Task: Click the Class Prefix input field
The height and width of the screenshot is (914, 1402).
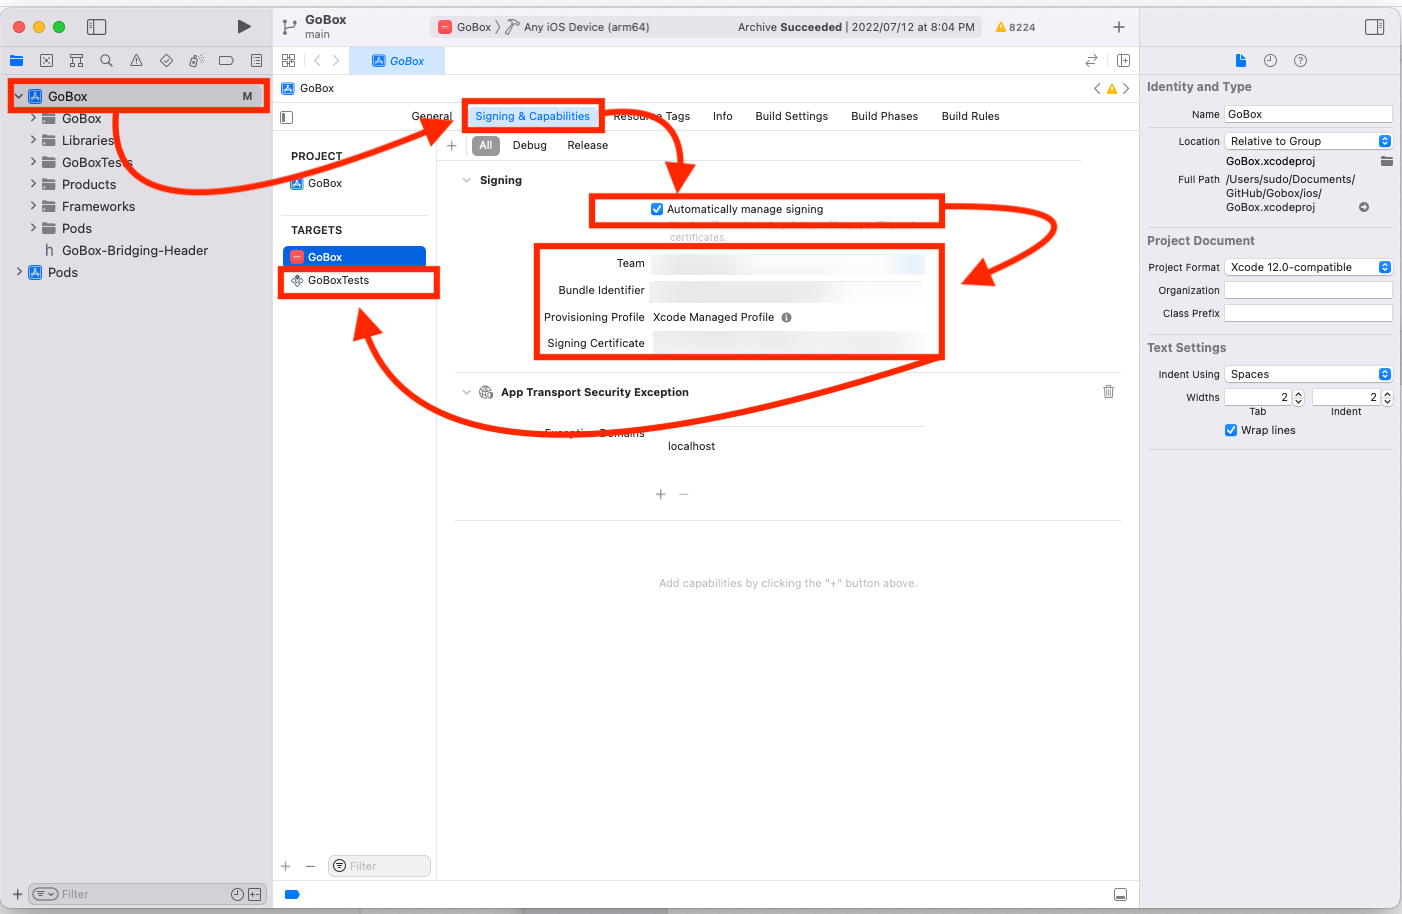Action: pos(1309,313)
